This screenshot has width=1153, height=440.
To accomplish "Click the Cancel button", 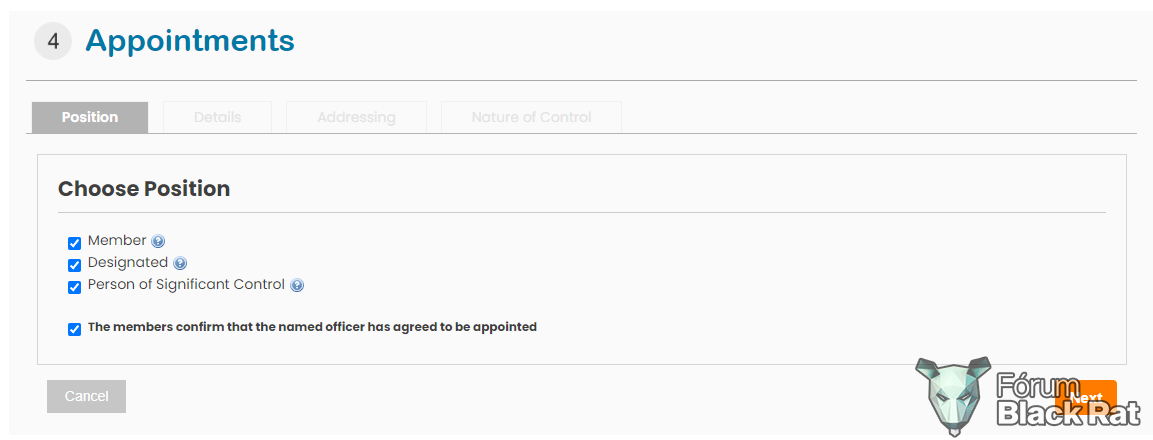I will (86, 397).
